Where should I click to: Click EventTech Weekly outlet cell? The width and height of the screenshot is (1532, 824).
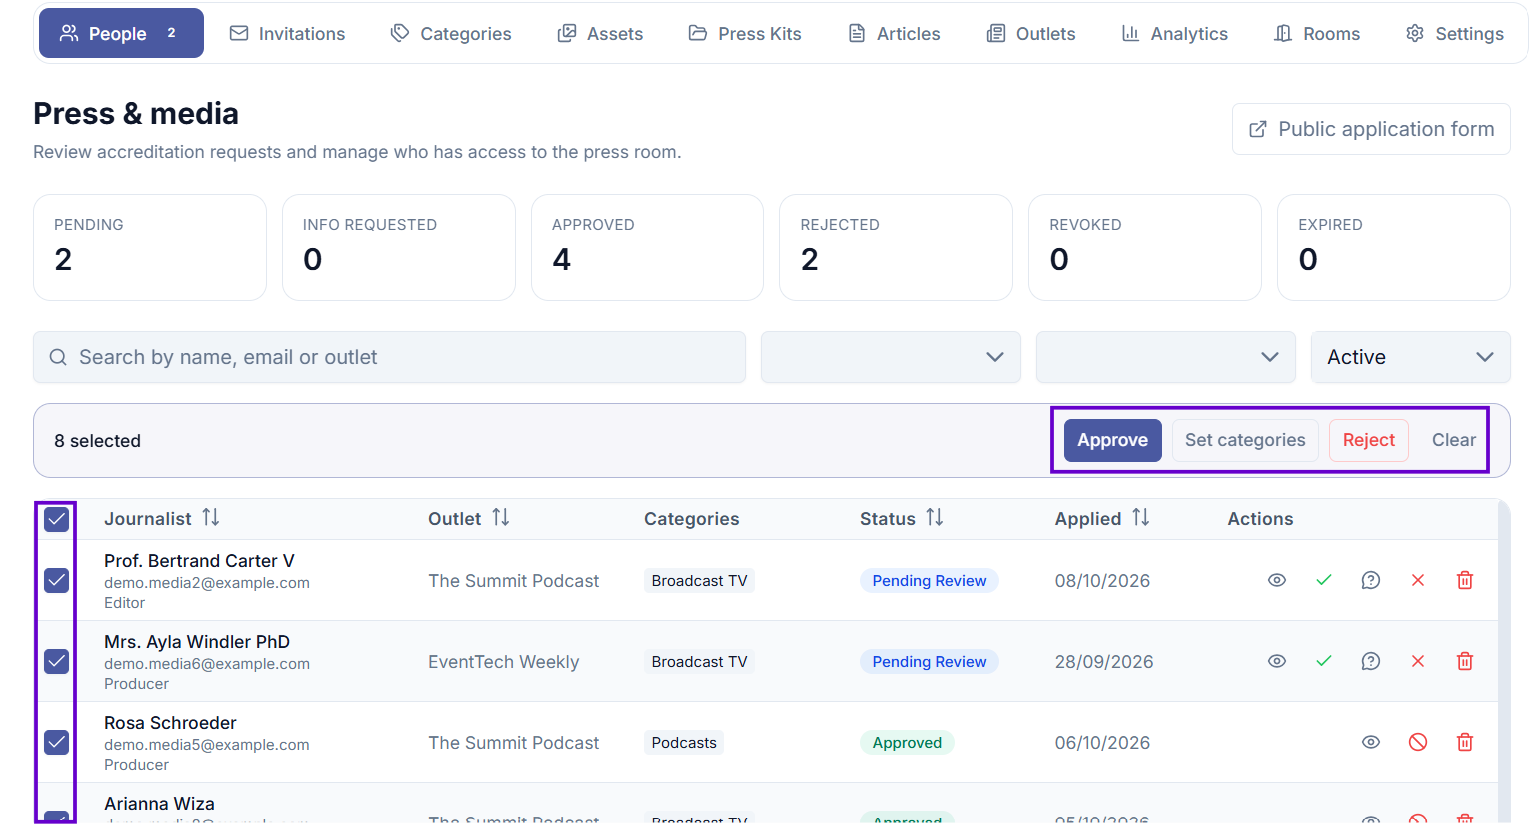(503, 661)
